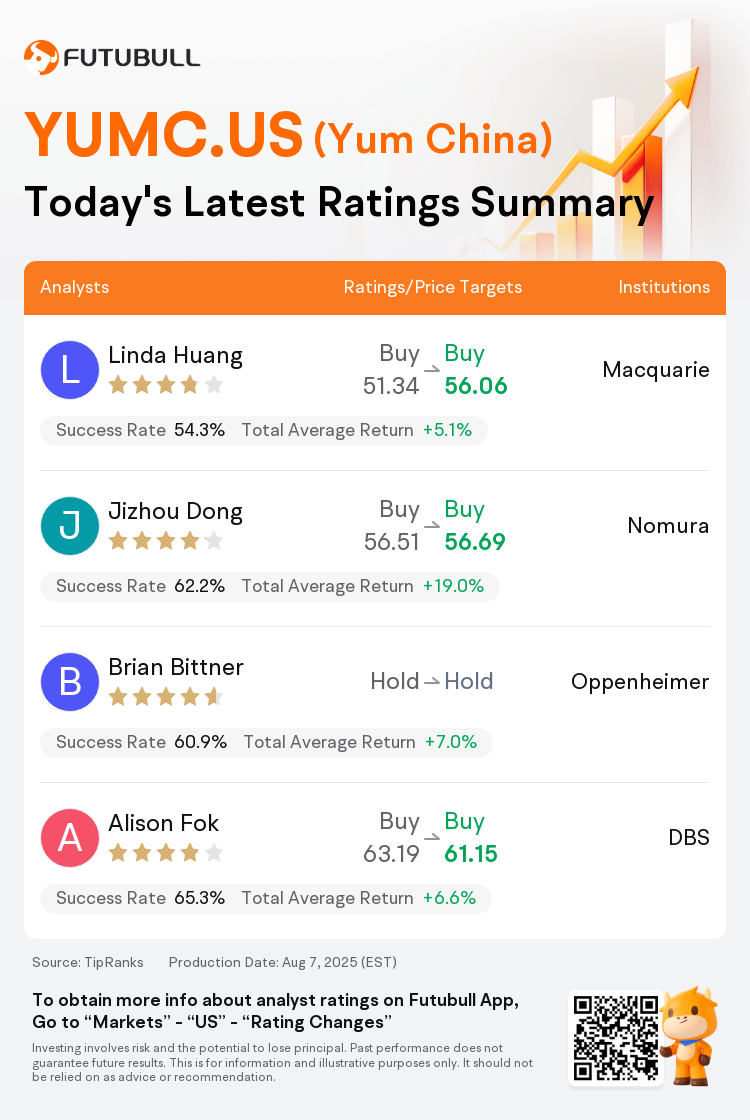Select Linda Huang's avatar circle

pyautogui.click(x=70, y=370)
